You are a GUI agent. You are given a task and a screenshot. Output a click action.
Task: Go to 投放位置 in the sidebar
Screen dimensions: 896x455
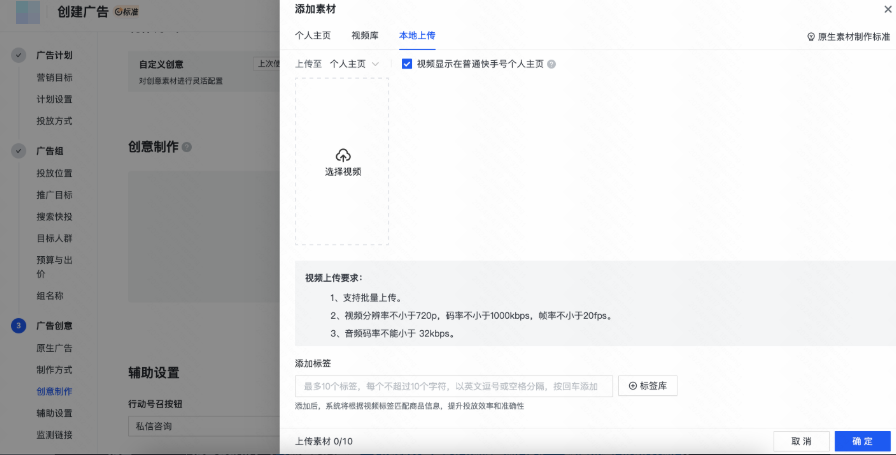(54, 173)
